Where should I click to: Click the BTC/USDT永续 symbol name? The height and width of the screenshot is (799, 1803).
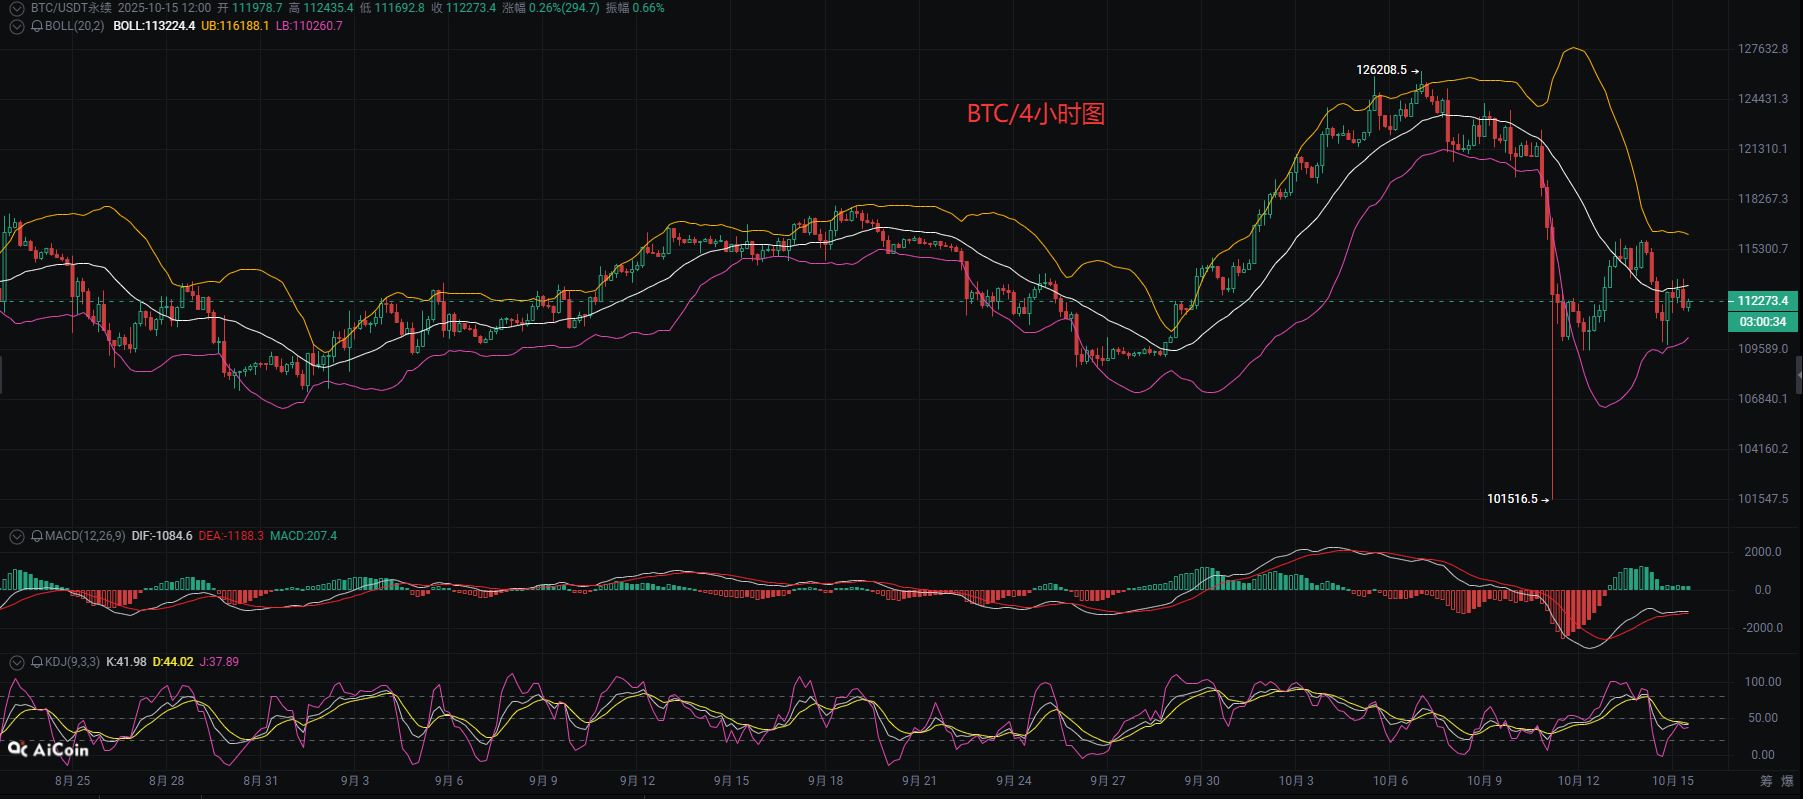click(71, 8)
